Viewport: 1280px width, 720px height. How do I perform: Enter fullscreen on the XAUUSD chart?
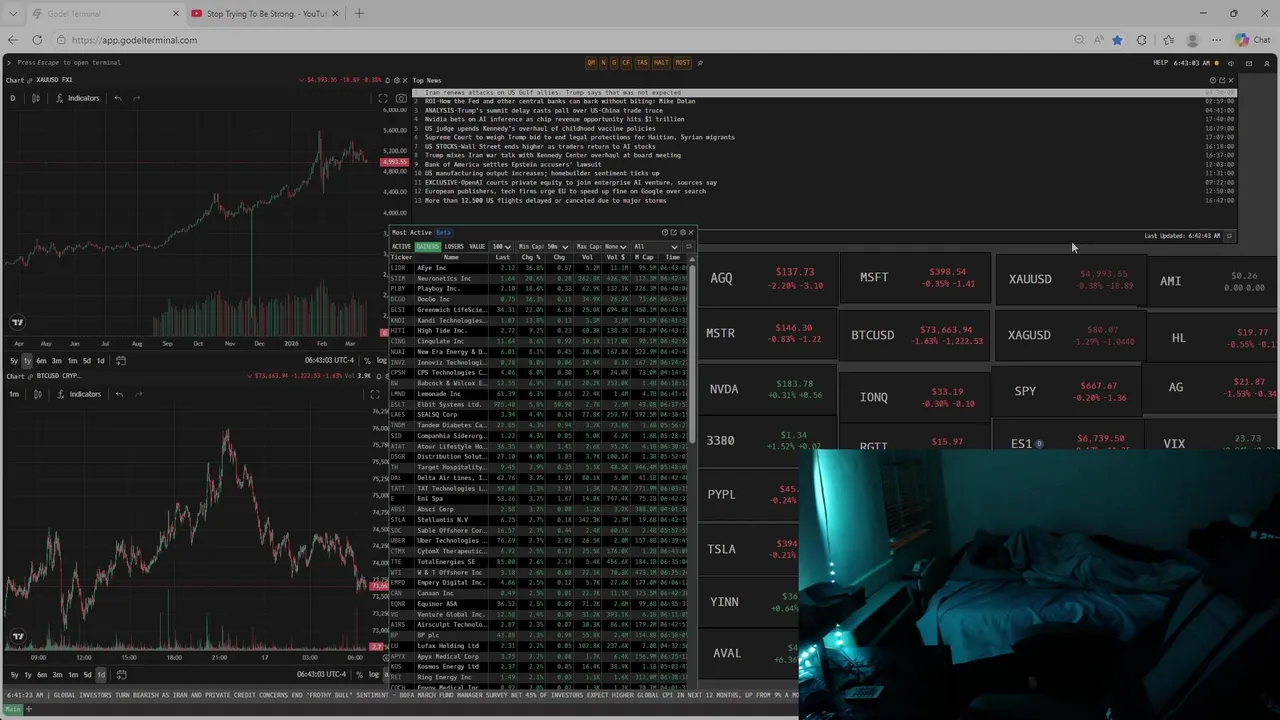[x=382, y=98]
